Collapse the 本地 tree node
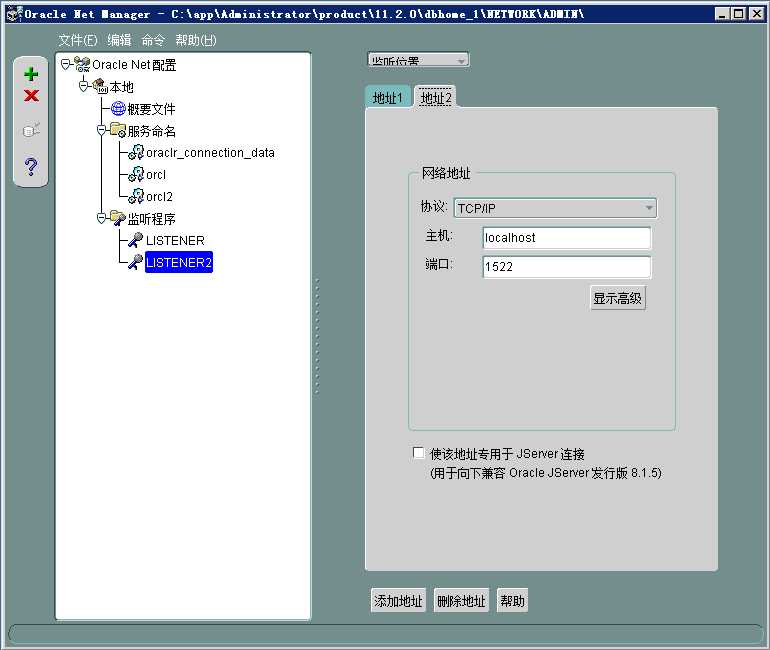770x650 pixels. [x=83, y=86]
